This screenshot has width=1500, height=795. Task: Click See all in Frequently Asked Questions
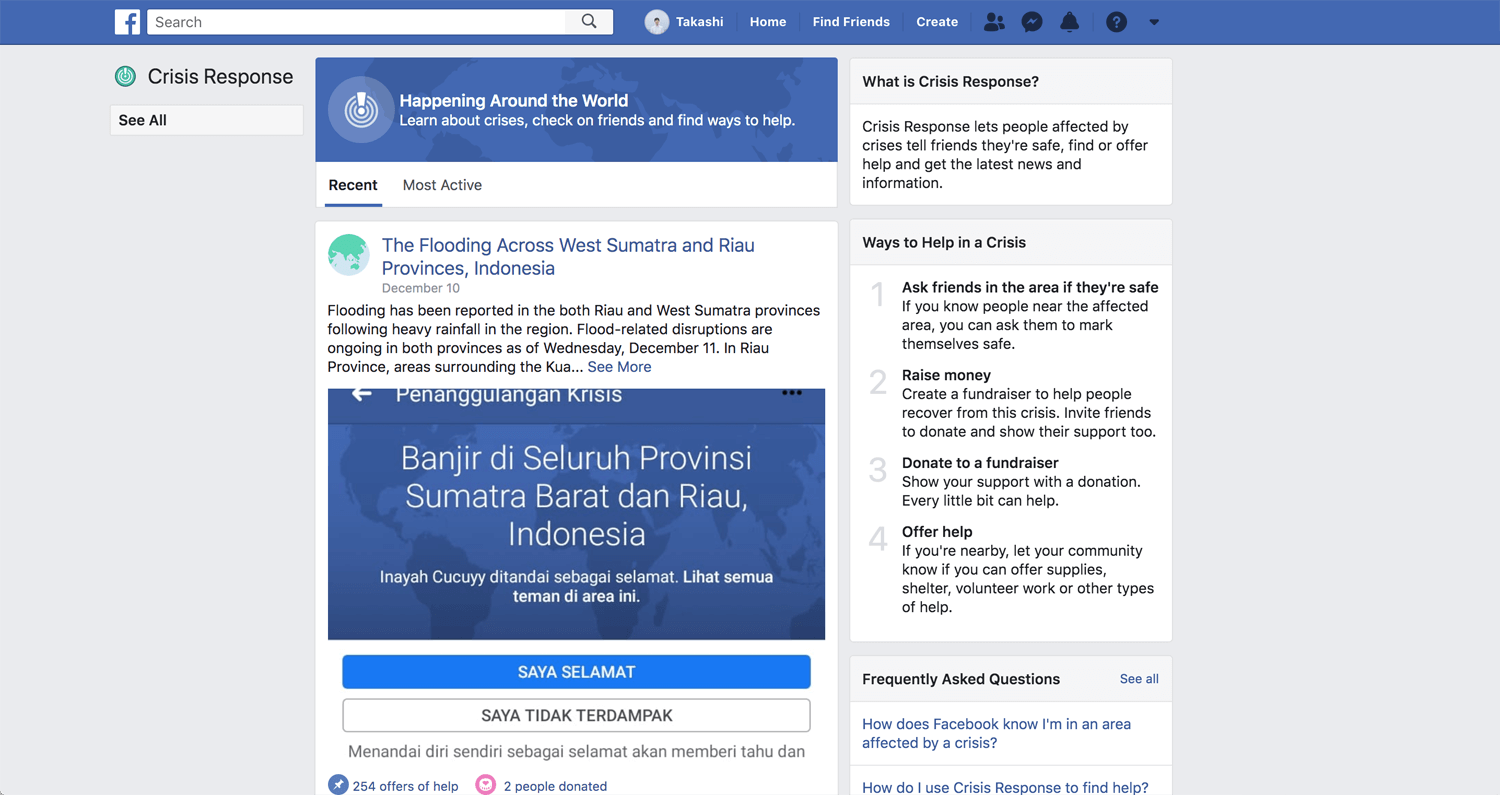point(1139,679)
